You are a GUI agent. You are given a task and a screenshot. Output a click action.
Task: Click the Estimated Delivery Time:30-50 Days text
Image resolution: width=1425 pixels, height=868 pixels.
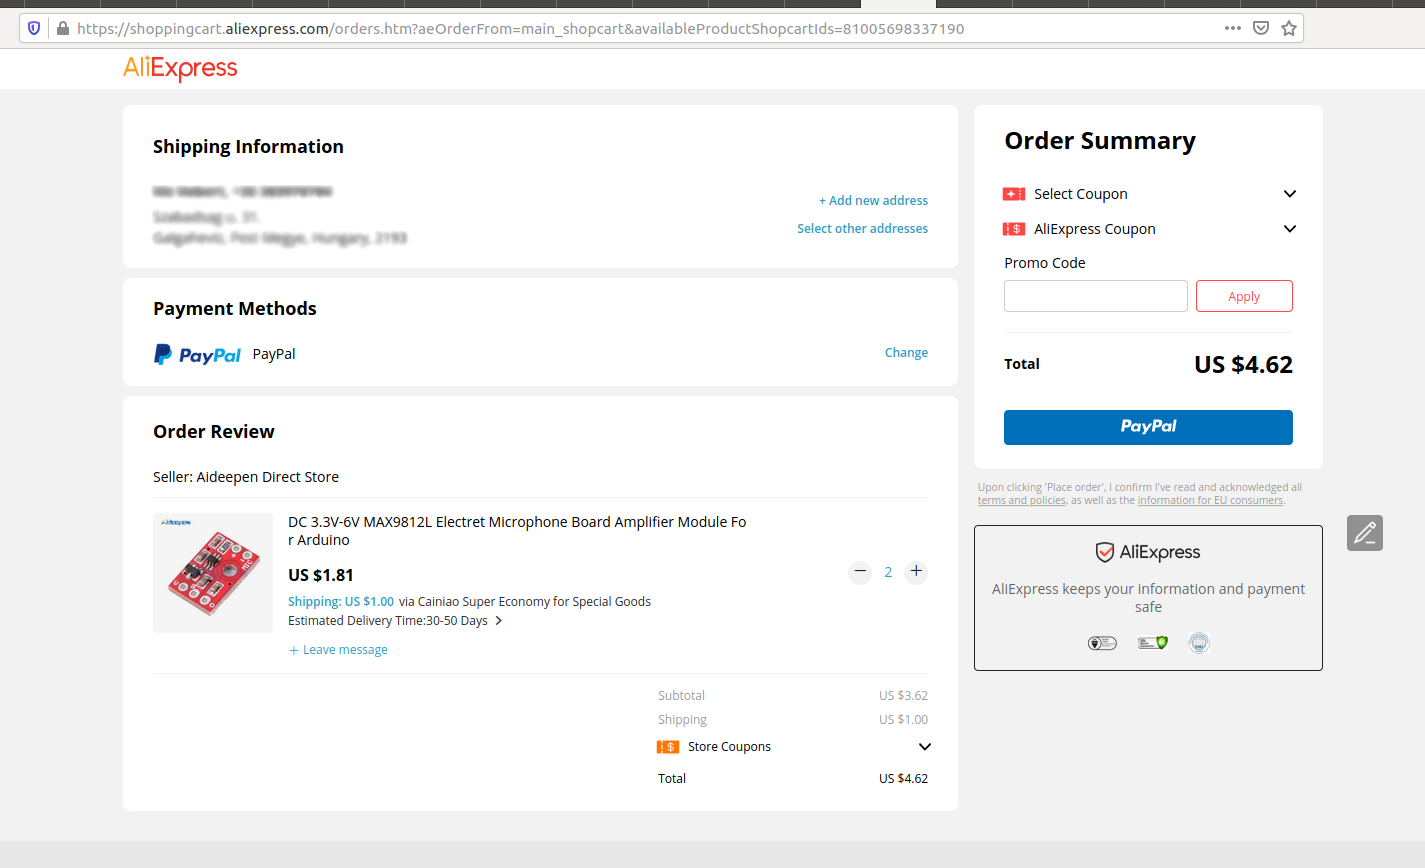click(x=388, y=621)
